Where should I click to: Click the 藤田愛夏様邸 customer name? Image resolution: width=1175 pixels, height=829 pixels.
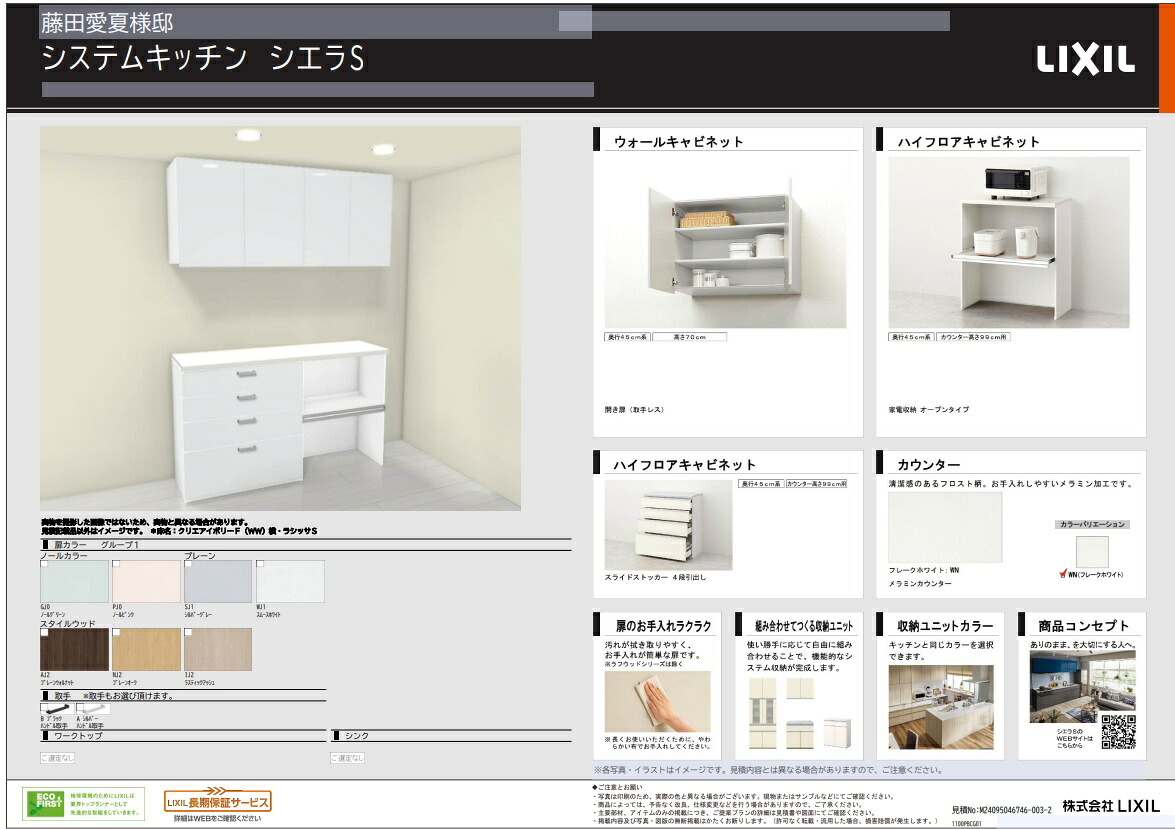pyautogui.click(x=107, y=23)
